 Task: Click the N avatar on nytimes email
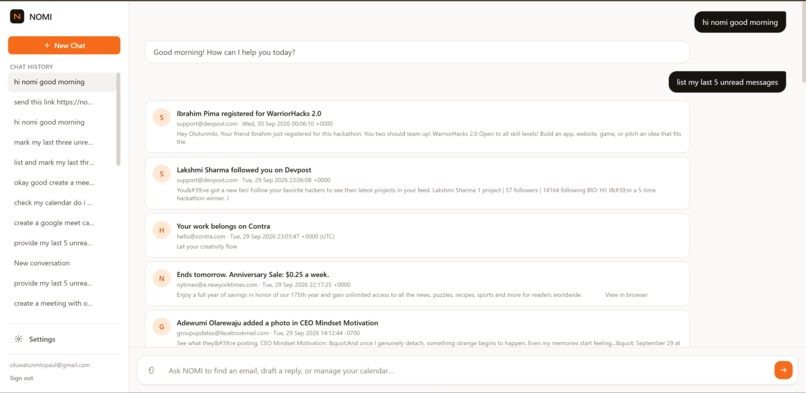(161, 278)
